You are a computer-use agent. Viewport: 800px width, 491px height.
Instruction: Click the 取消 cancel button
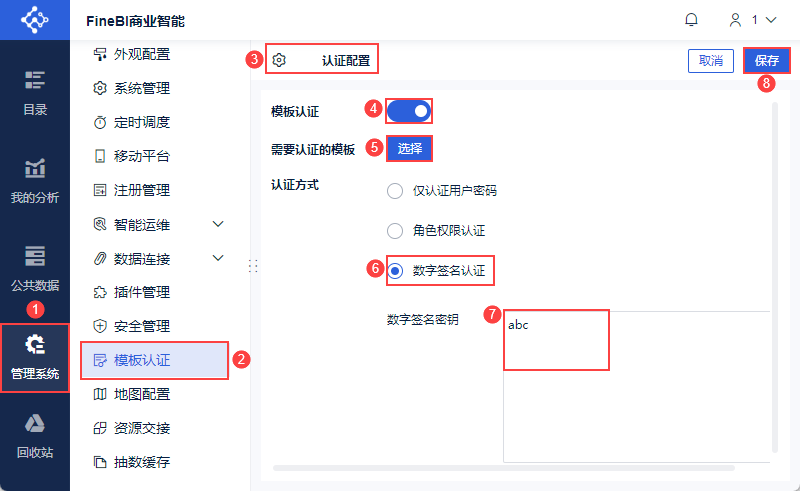pyautogui.click(x=711, y=60)
